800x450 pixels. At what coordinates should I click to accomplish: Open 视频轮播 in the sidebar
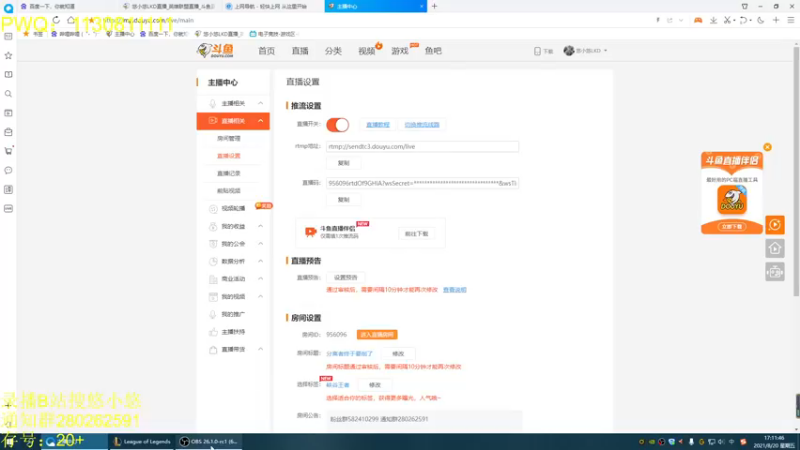pos(233,208)
